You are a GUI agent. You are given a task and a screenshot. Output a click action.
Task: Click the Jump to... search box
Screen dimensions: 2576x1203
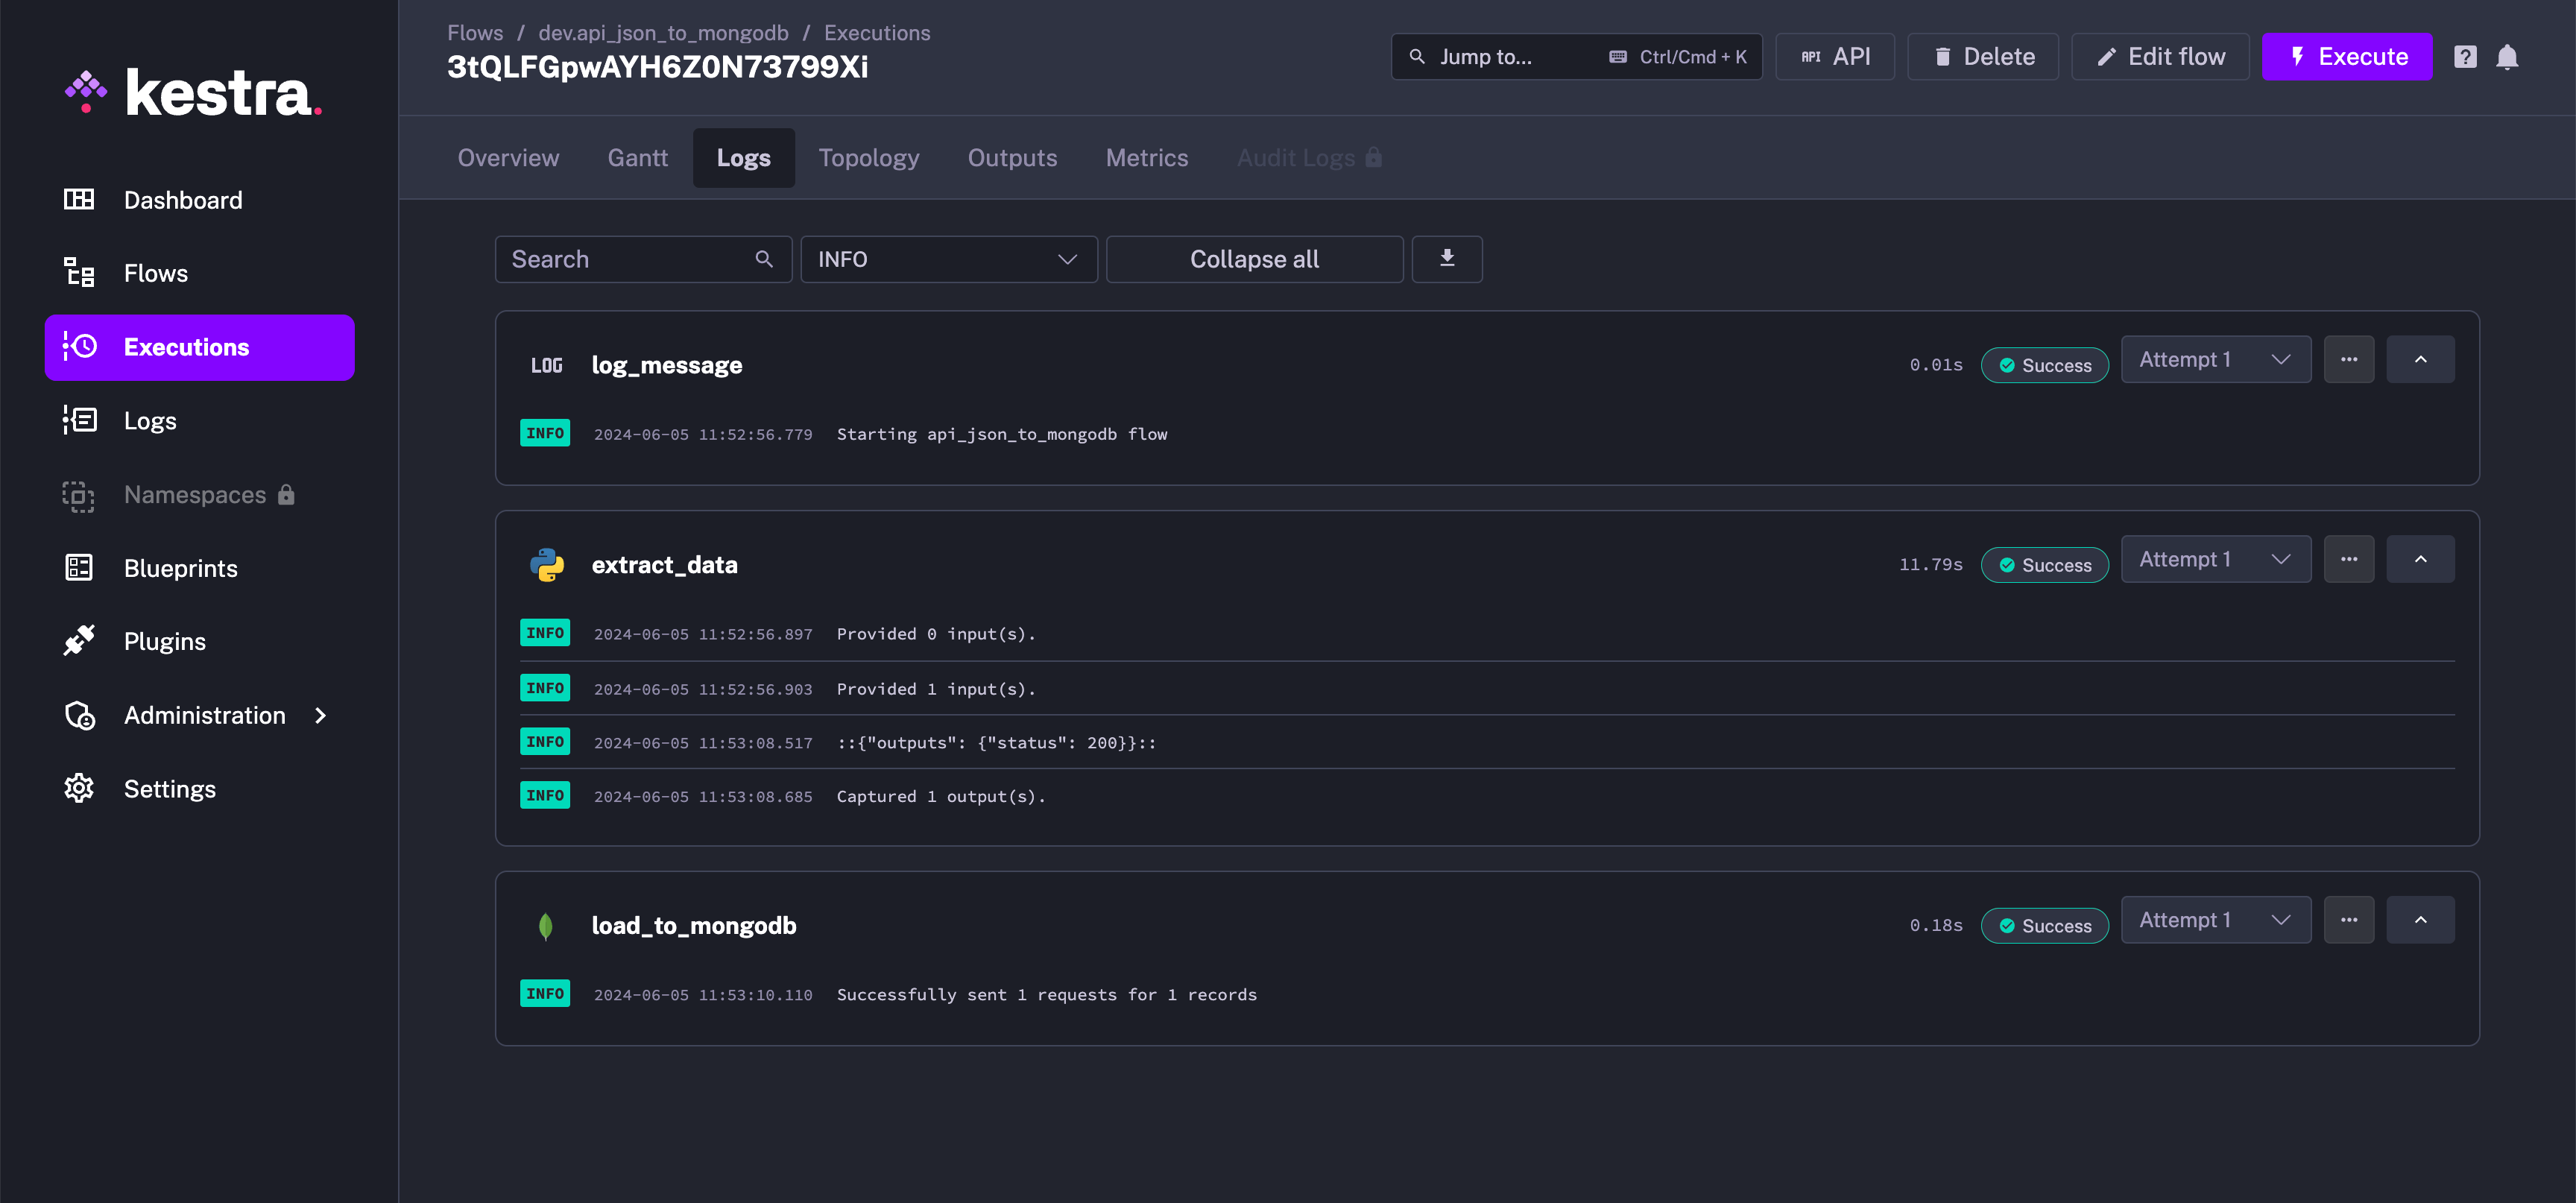(1576, 57)
